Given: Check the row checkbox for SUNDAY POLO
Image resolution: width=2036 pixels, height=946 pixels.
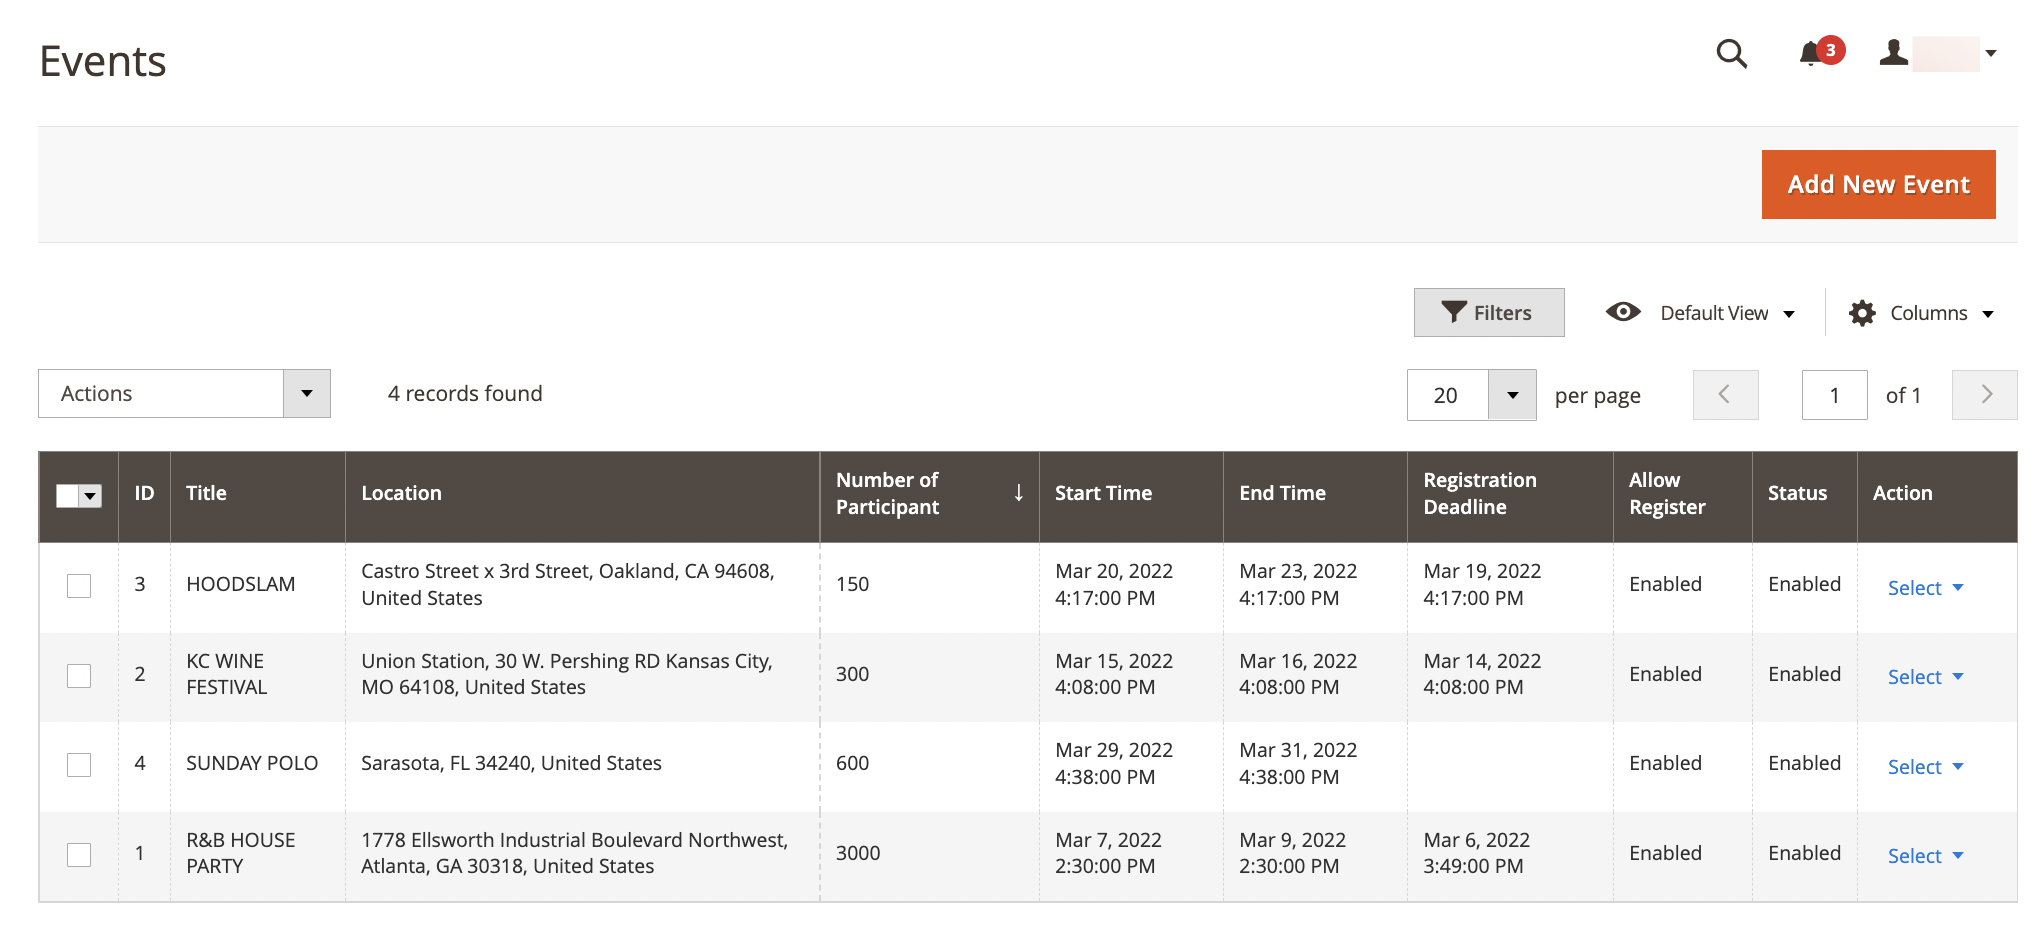Looking at the screenshot, I should [x=78, y=764].
